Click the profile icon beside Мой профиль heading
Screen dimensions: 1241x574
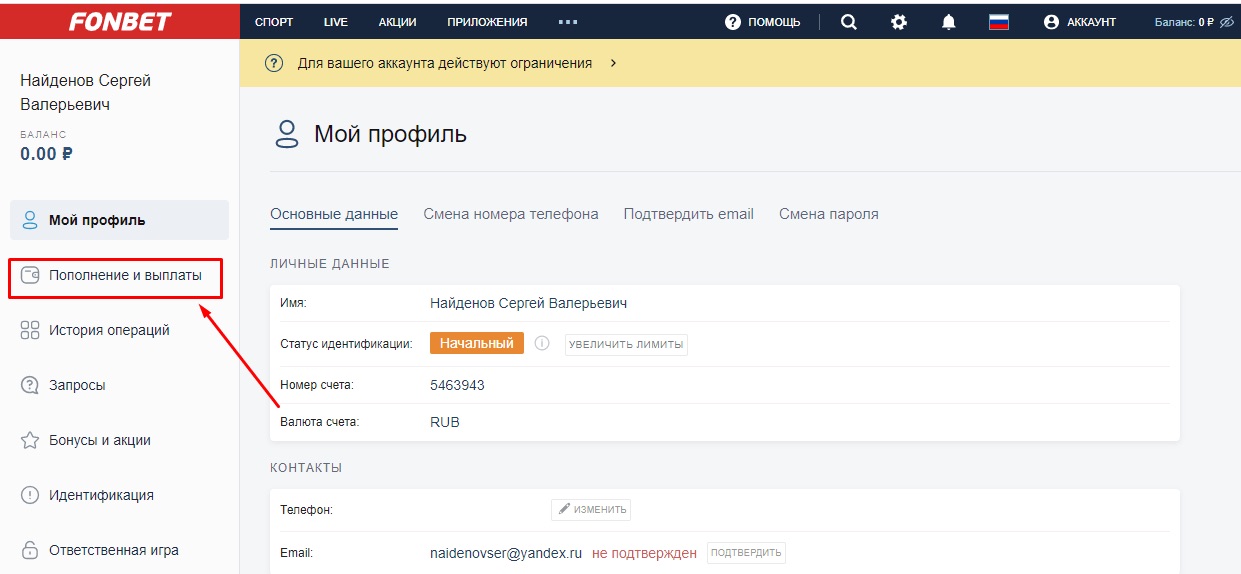tap(287, 134)
